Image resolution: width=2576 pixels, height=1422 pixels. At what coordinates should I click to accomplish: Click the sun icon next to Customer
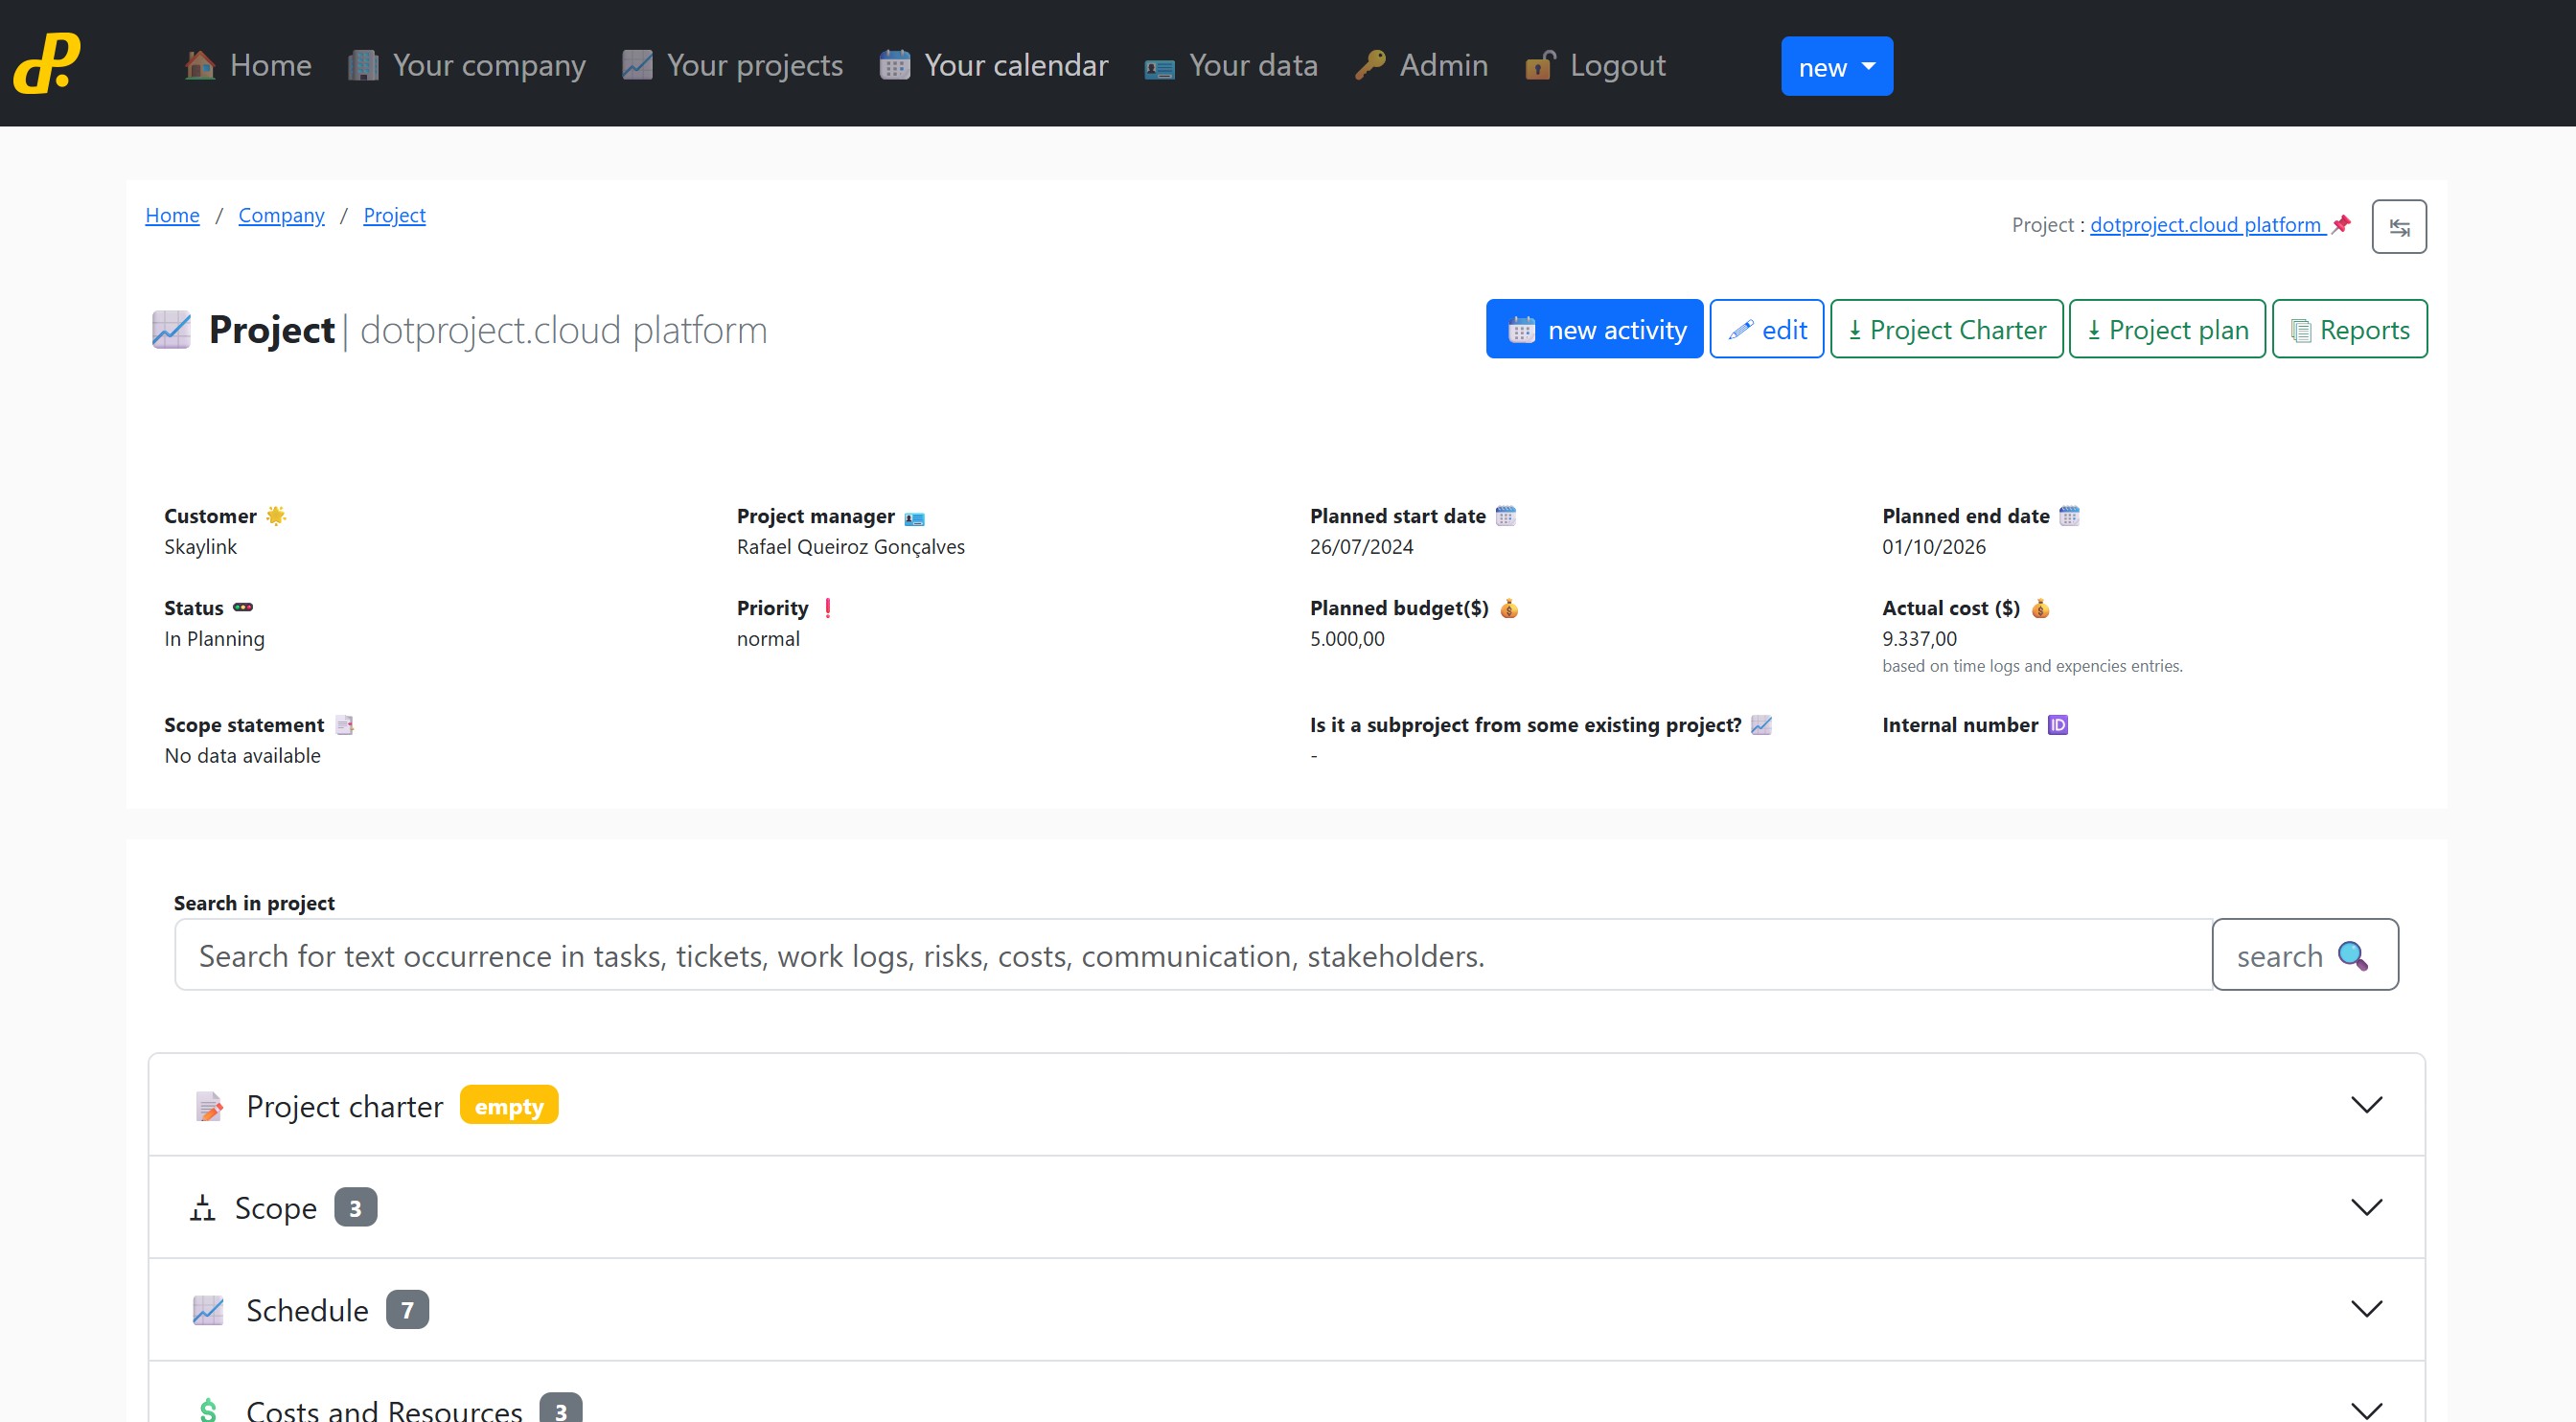point(276,516)
